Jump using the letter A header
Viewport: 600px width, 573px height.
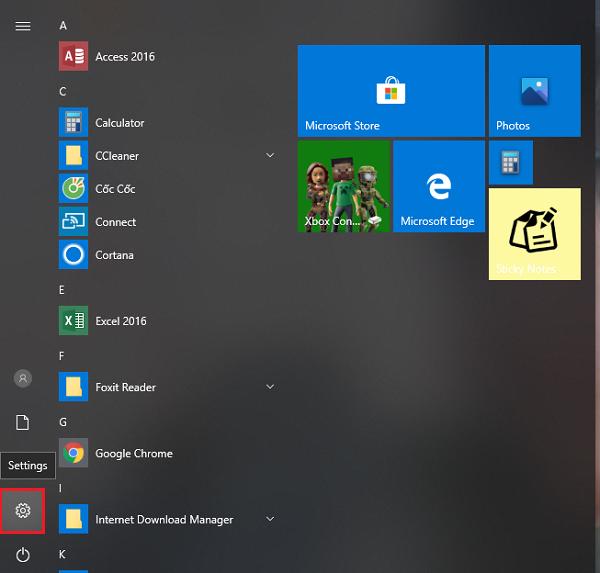pos(63,26)
